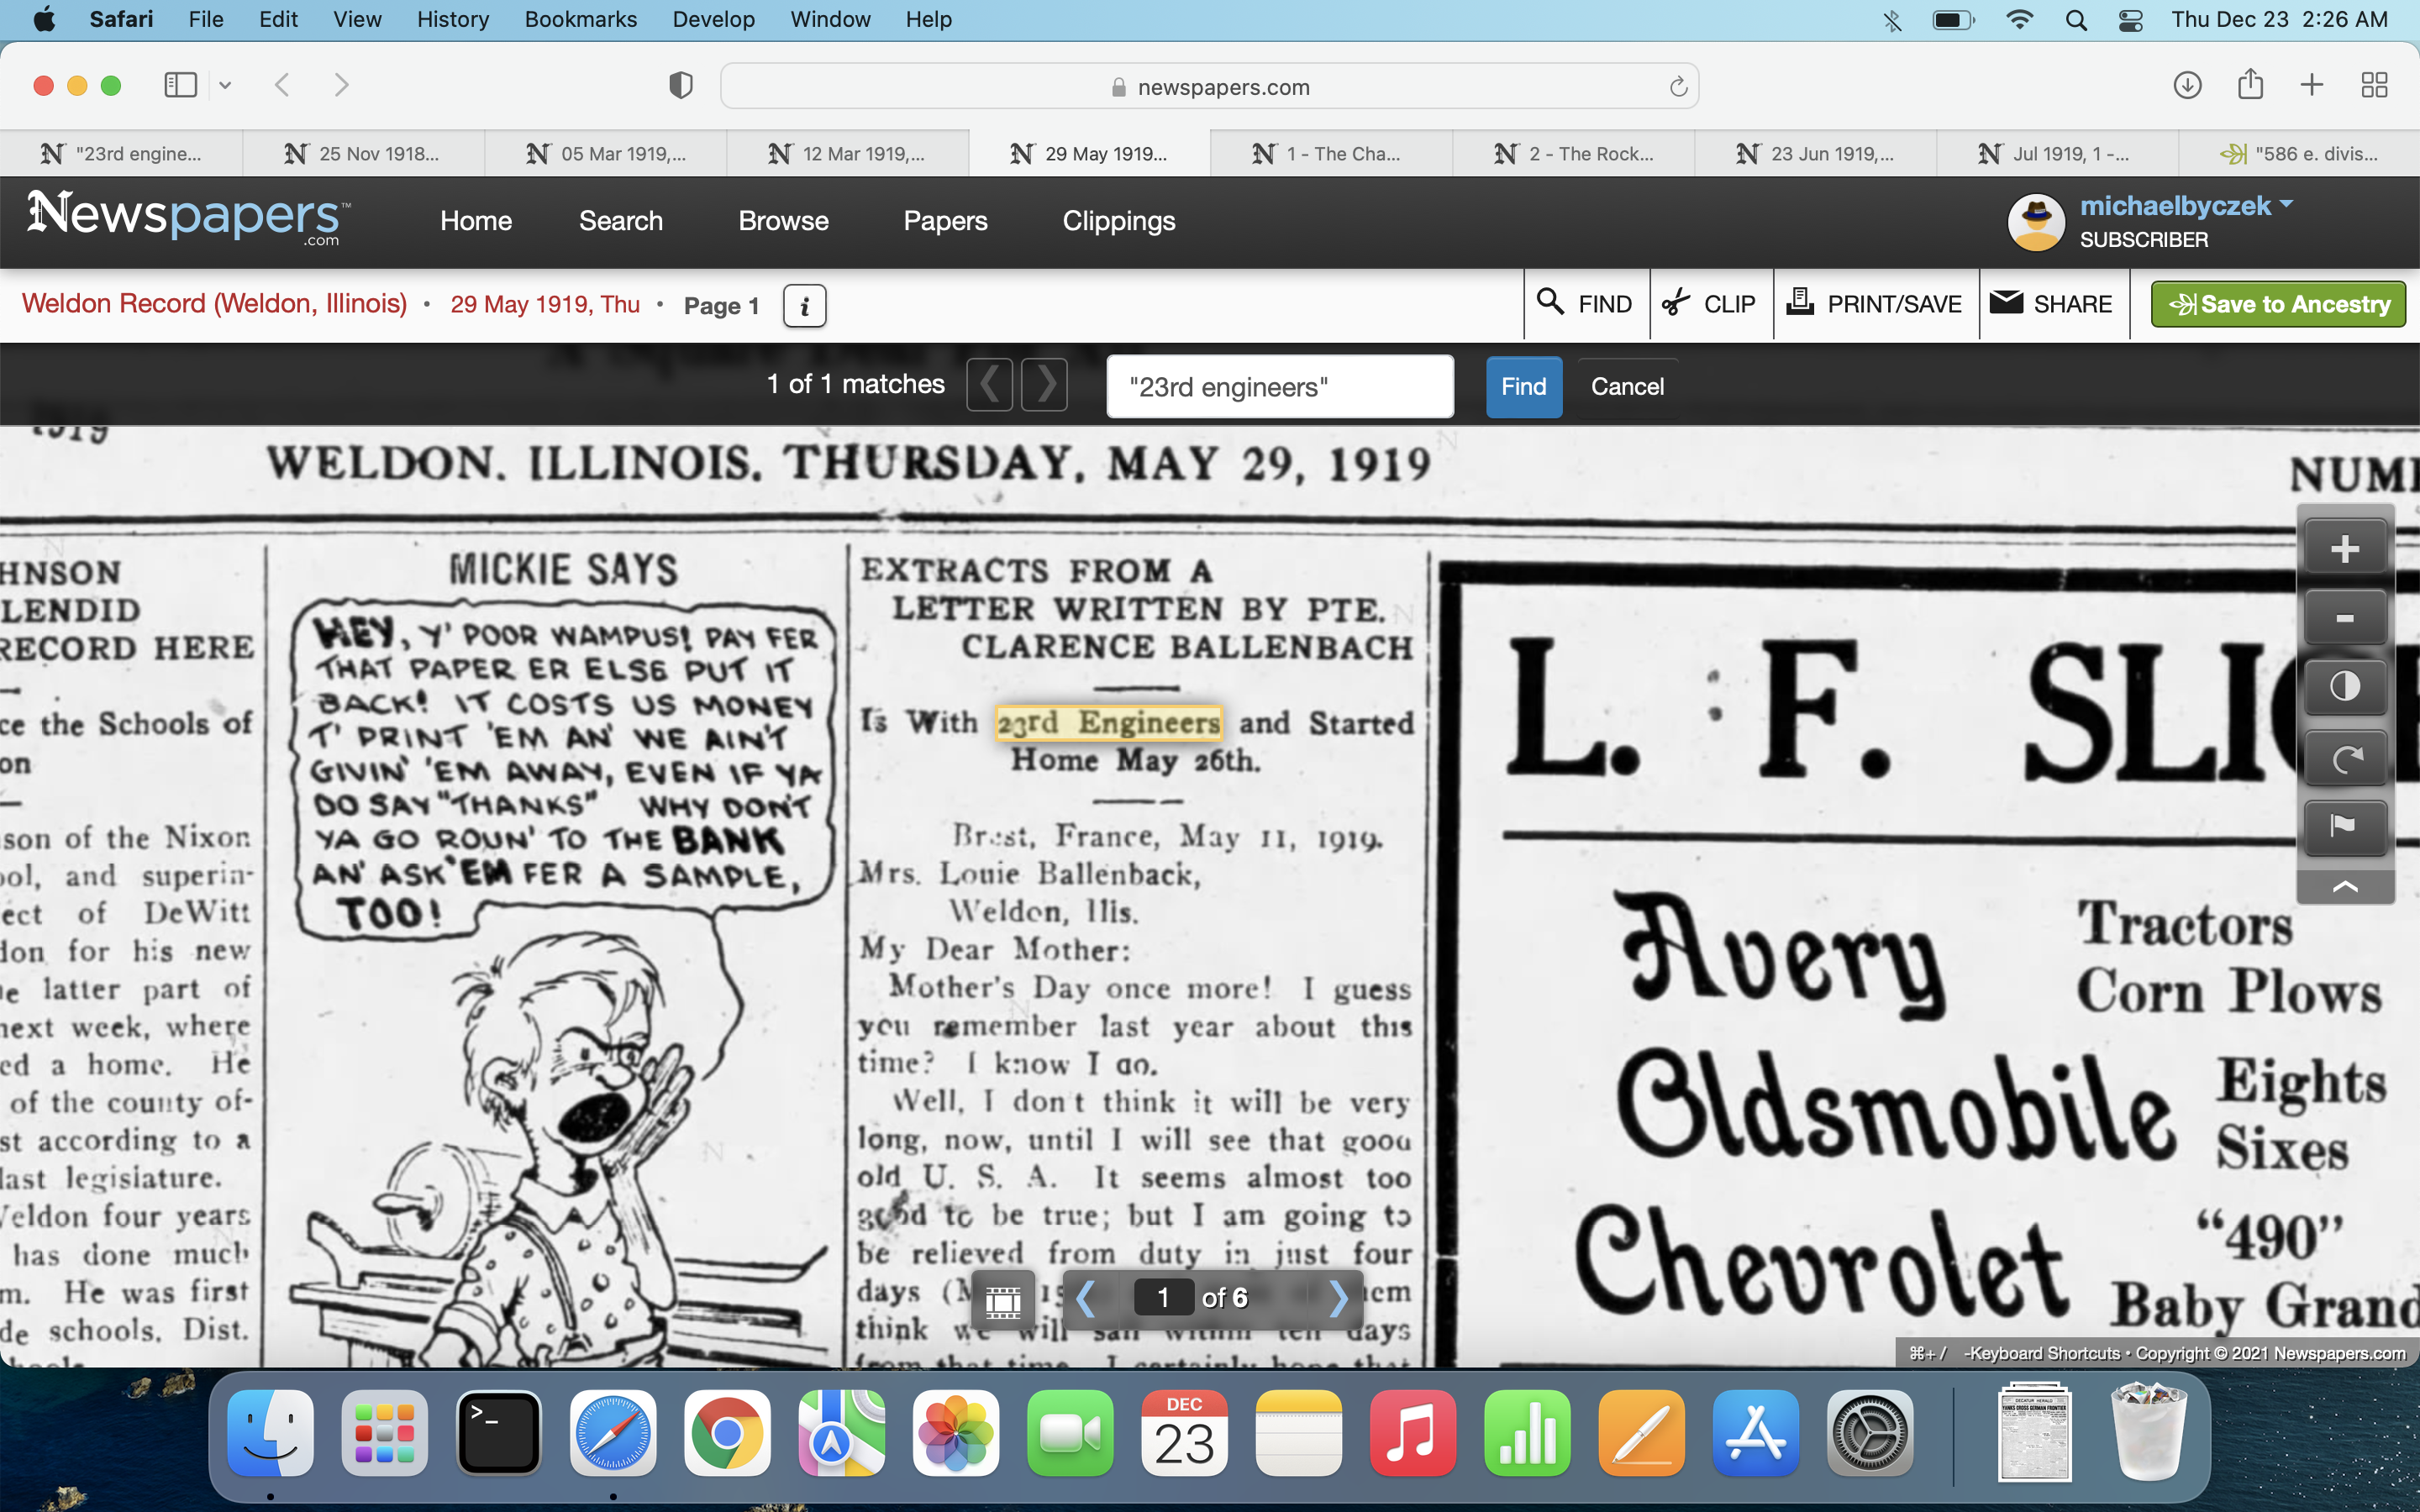Open the Weldon Record publication link
This screenshot has width=2420, height=1512.
click(214, 304)
